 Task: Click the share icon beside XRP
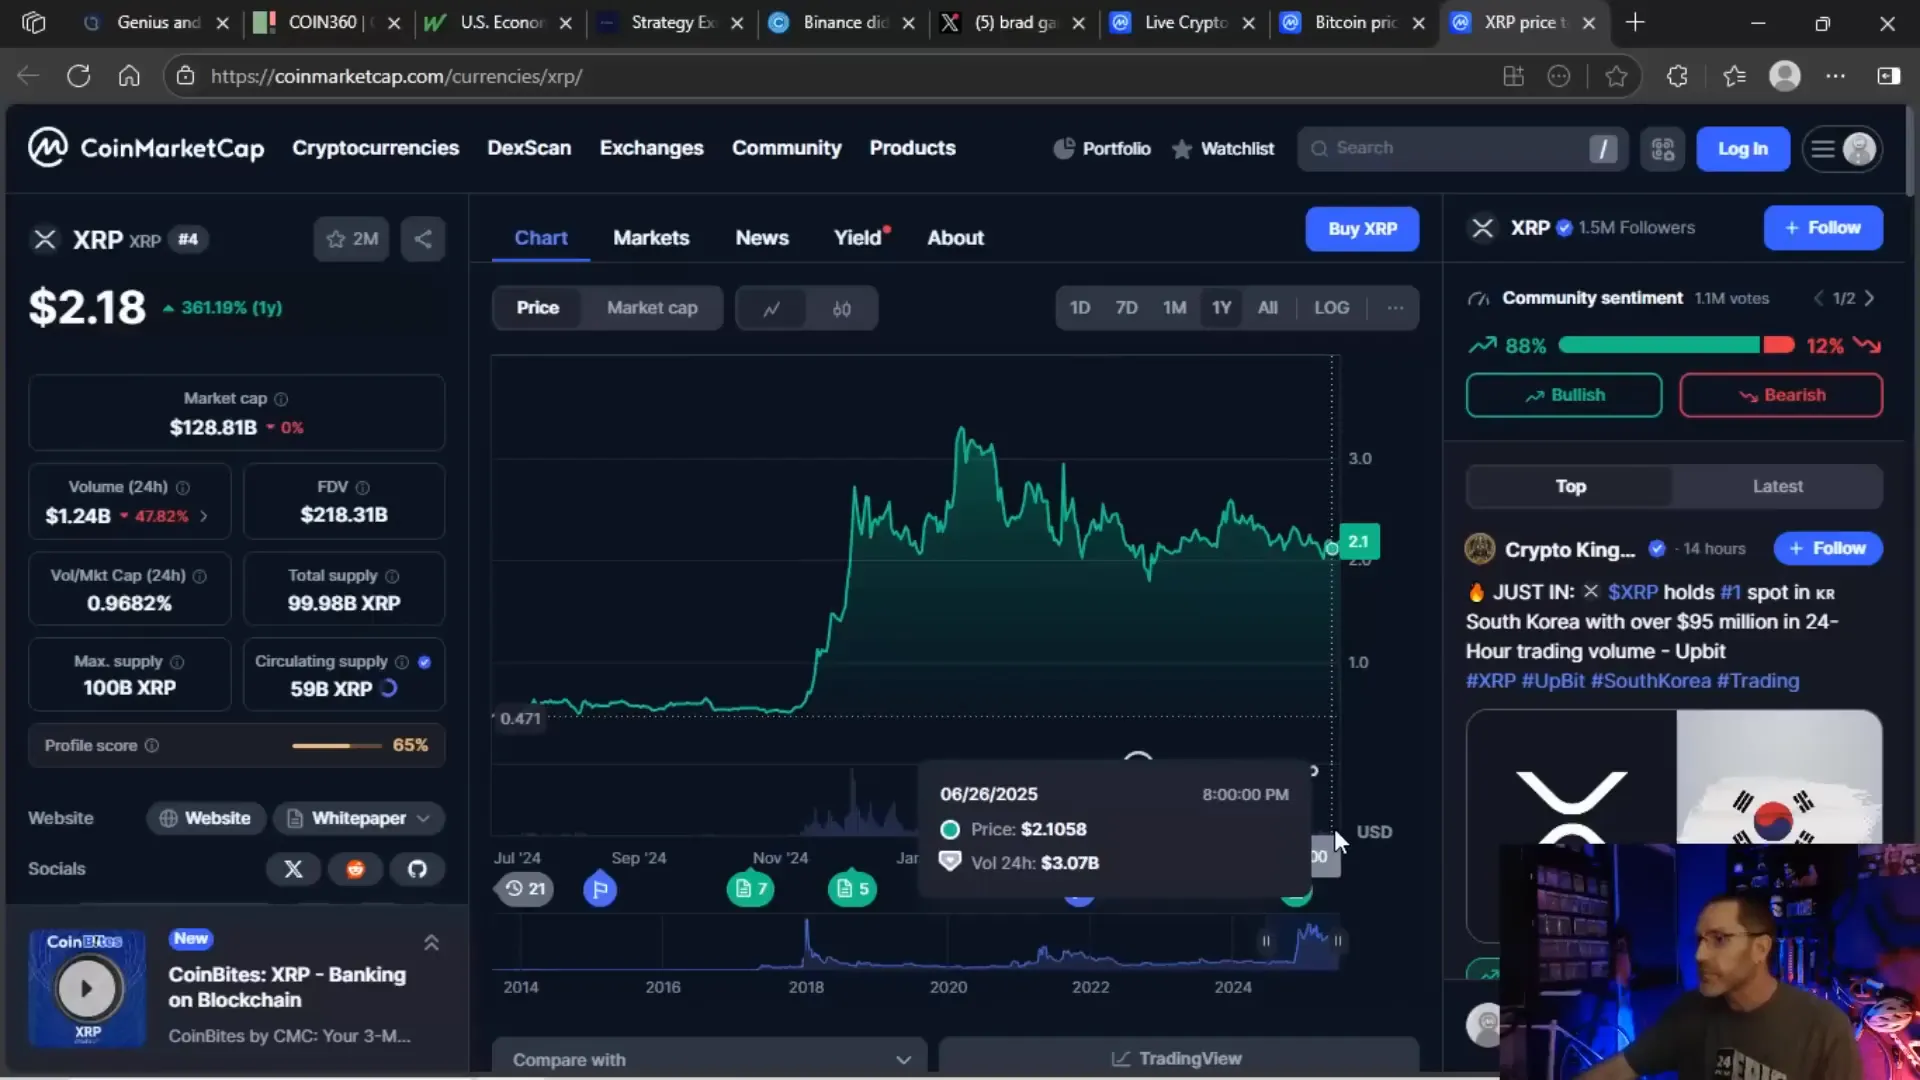[x=423, y=239]
